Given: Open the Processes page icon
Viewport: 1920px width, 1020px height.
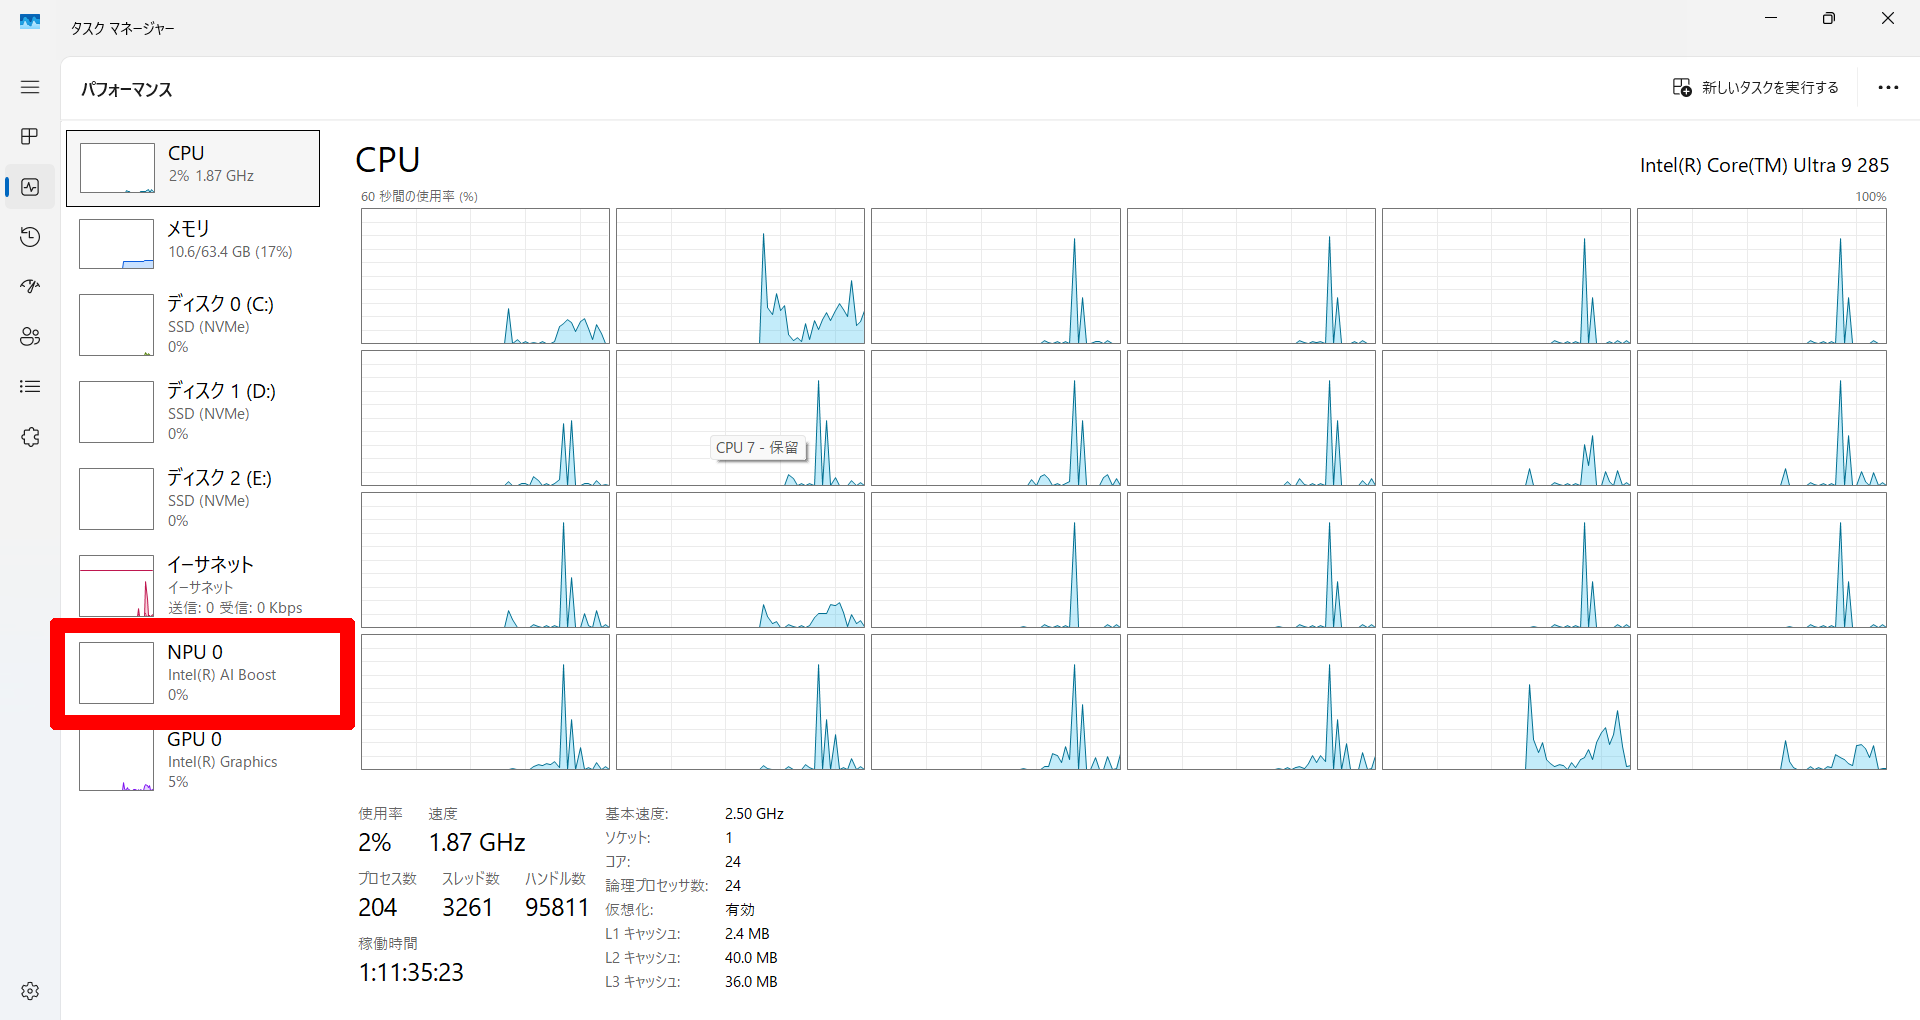Looking at the screenshot, I should (30, 136).
